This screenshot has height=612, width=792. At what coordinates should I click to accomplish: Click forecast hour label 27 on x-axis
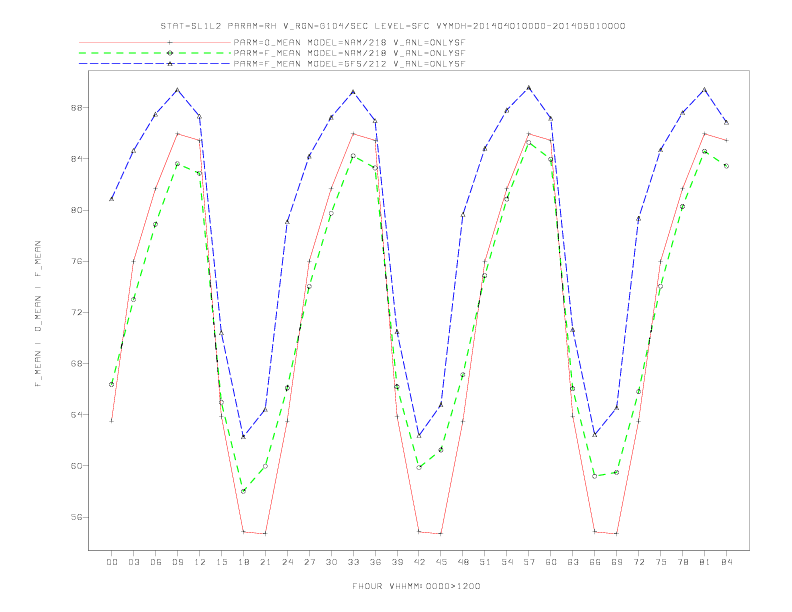point(309,562)
